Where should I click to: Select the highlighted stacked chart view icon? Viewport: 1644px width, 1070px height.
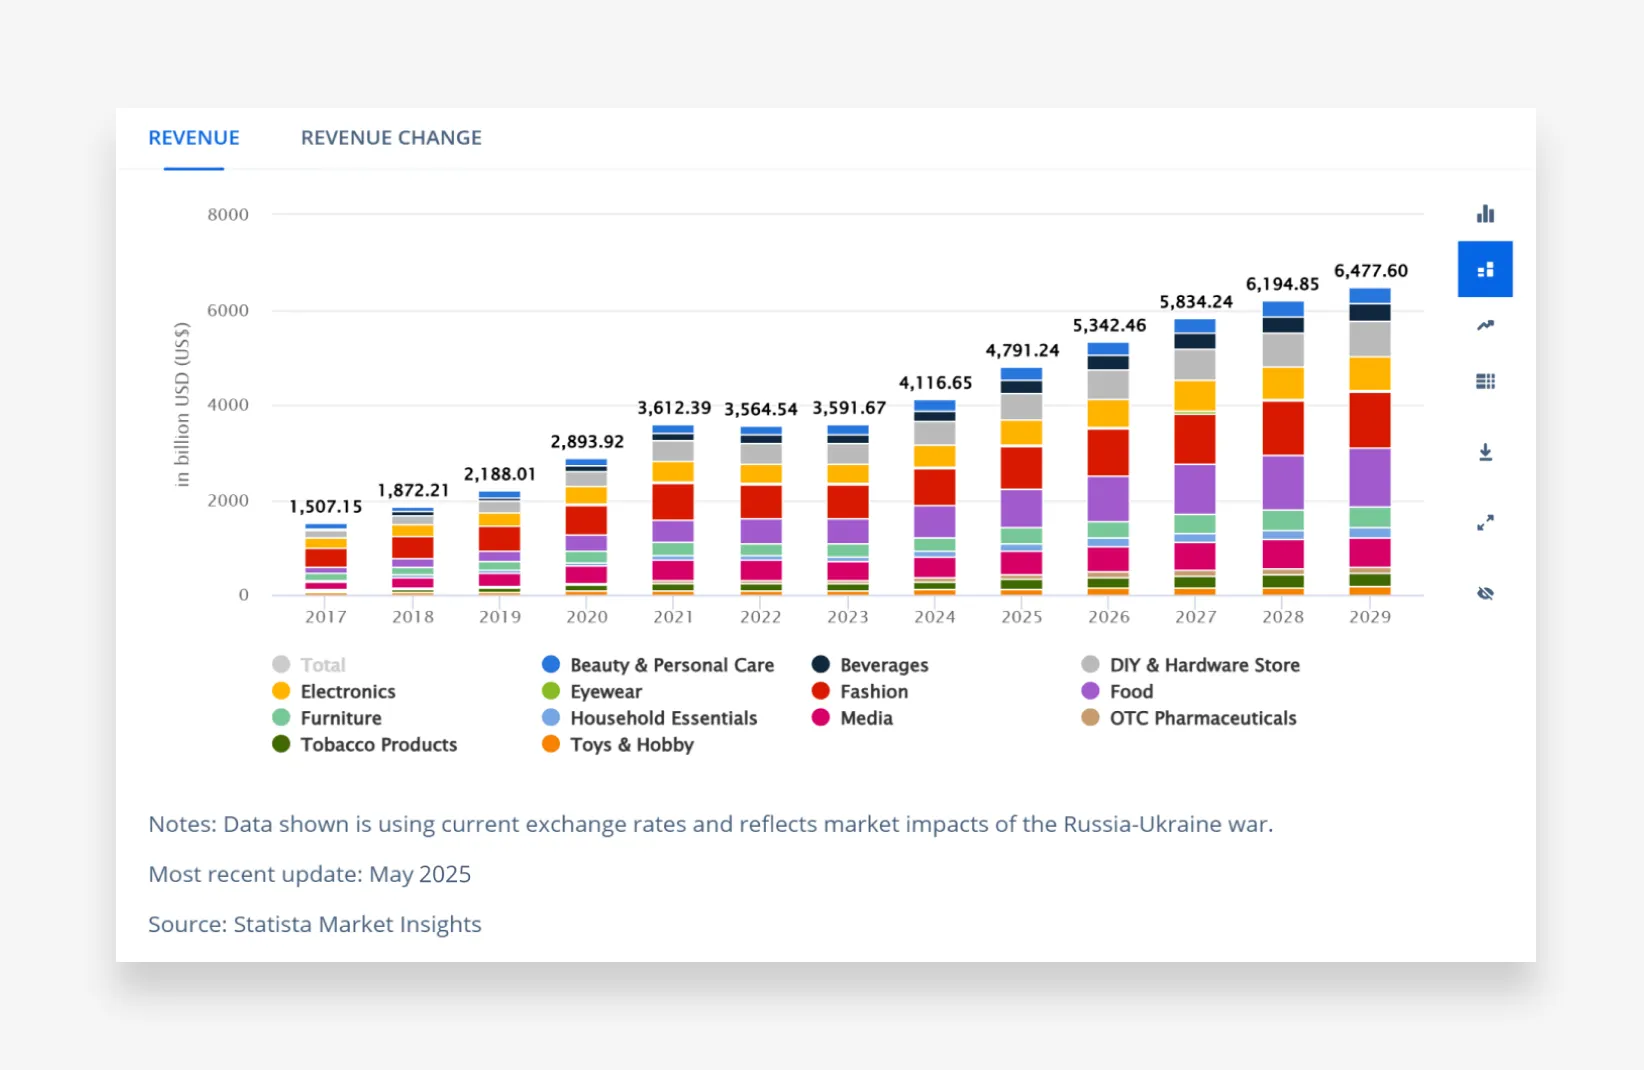[x=1485, y=269]
